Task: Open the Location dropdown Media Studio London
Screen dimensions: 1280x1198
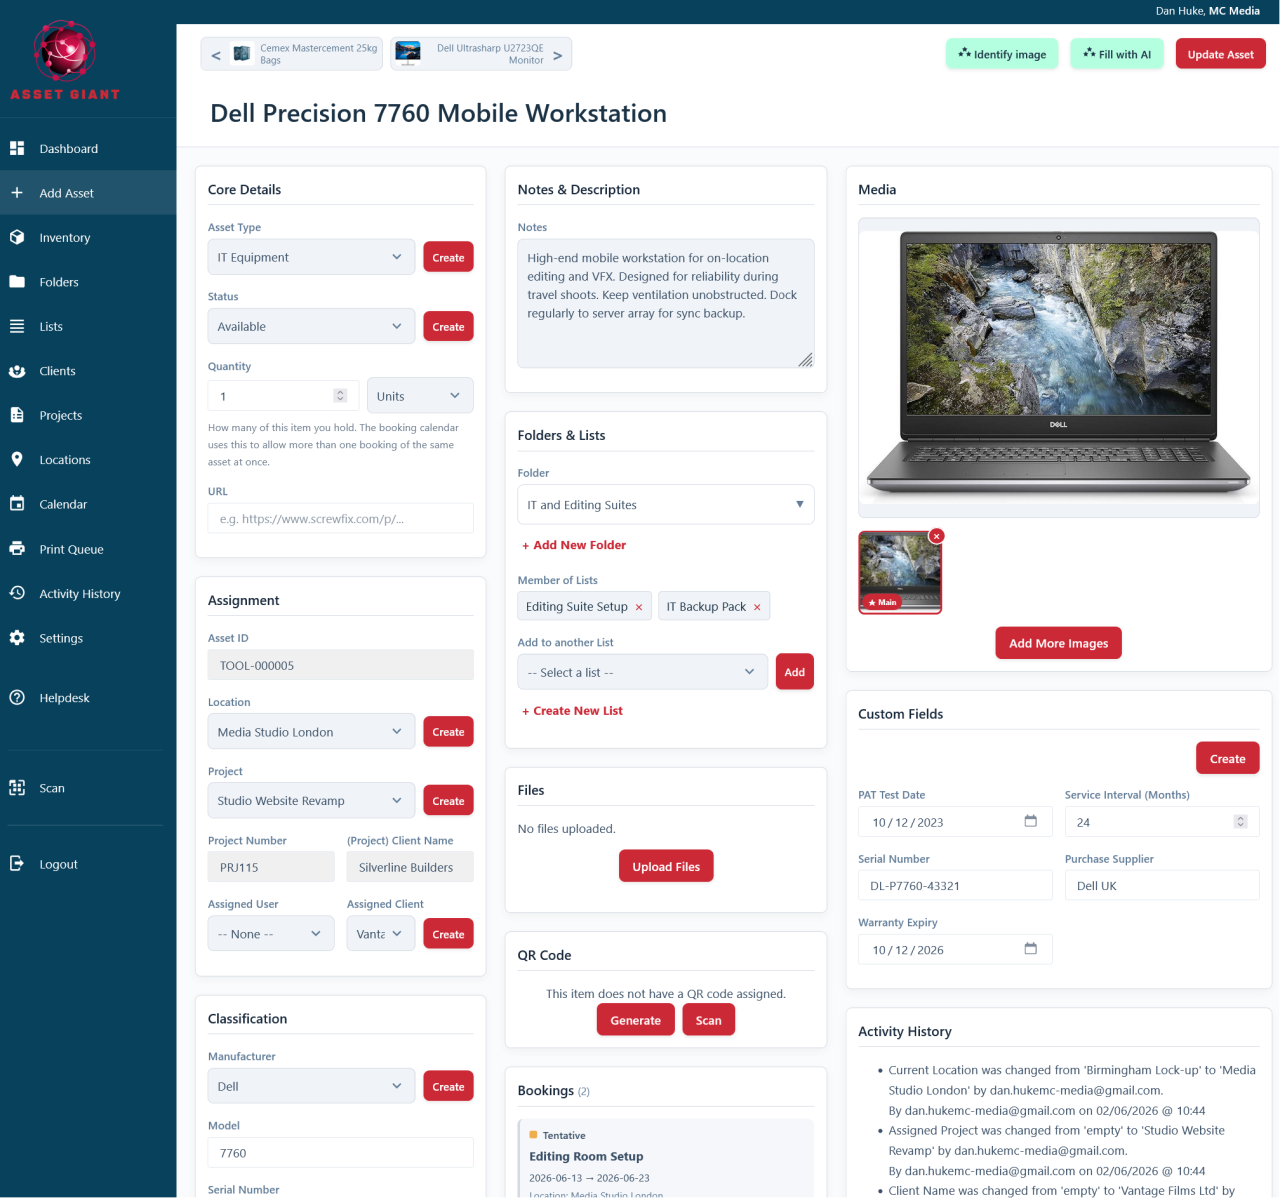Action: pos(311,732)
